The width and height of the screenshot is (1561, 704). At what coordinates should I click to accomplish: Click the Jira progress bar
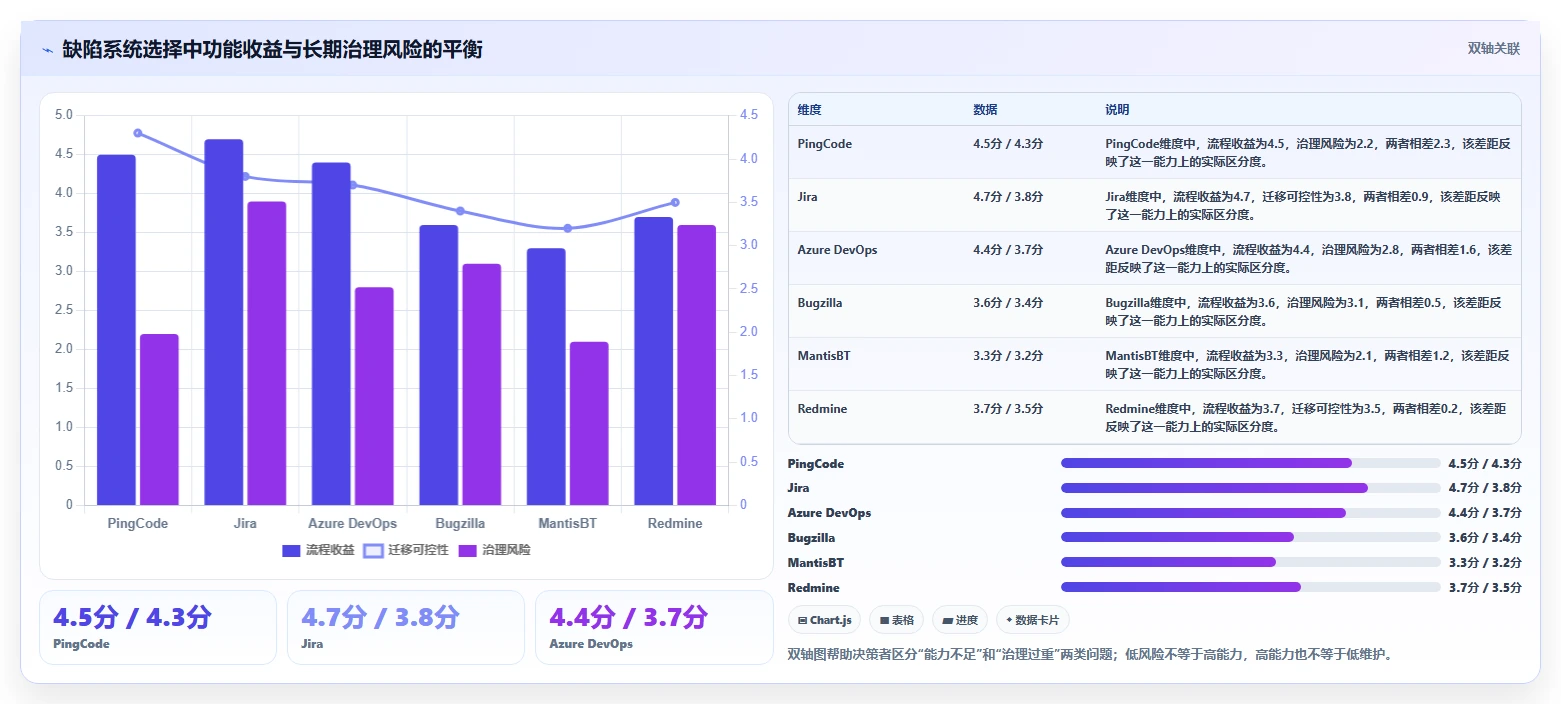click(x=1251, y=488)
